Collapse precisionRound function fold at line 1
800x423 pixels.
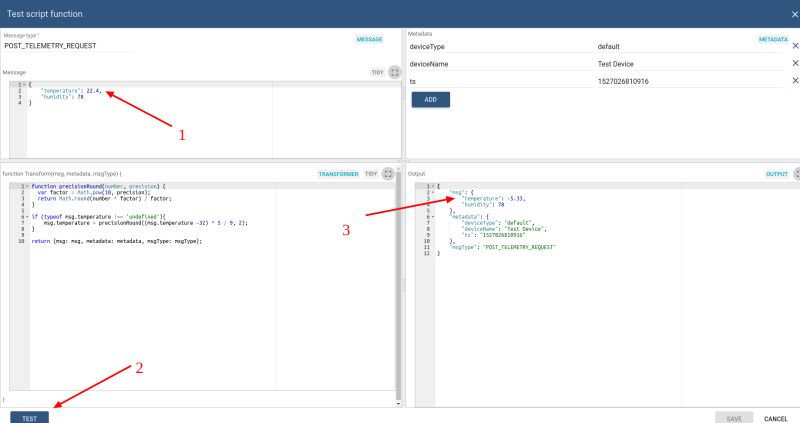click(x=27, y=187)
